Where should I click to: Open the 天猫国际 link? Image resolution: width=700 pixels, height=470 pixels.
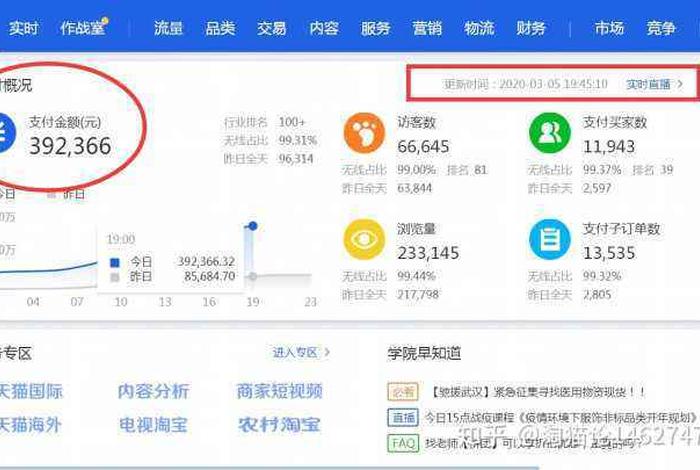pyautogui.click(x=31, y=391)
